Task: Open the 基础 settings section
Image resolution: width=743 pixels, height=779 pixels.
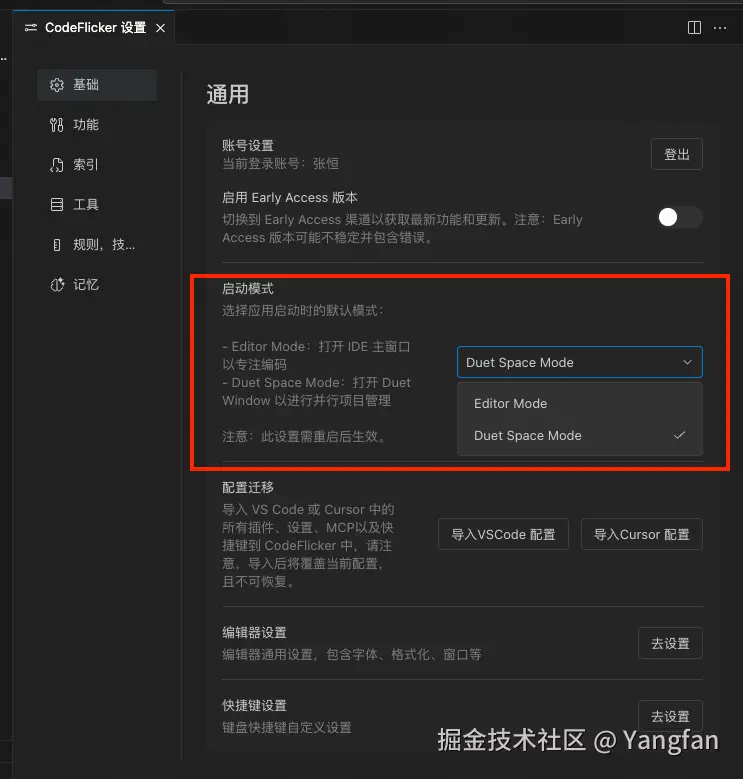Action: pos(97,85)
